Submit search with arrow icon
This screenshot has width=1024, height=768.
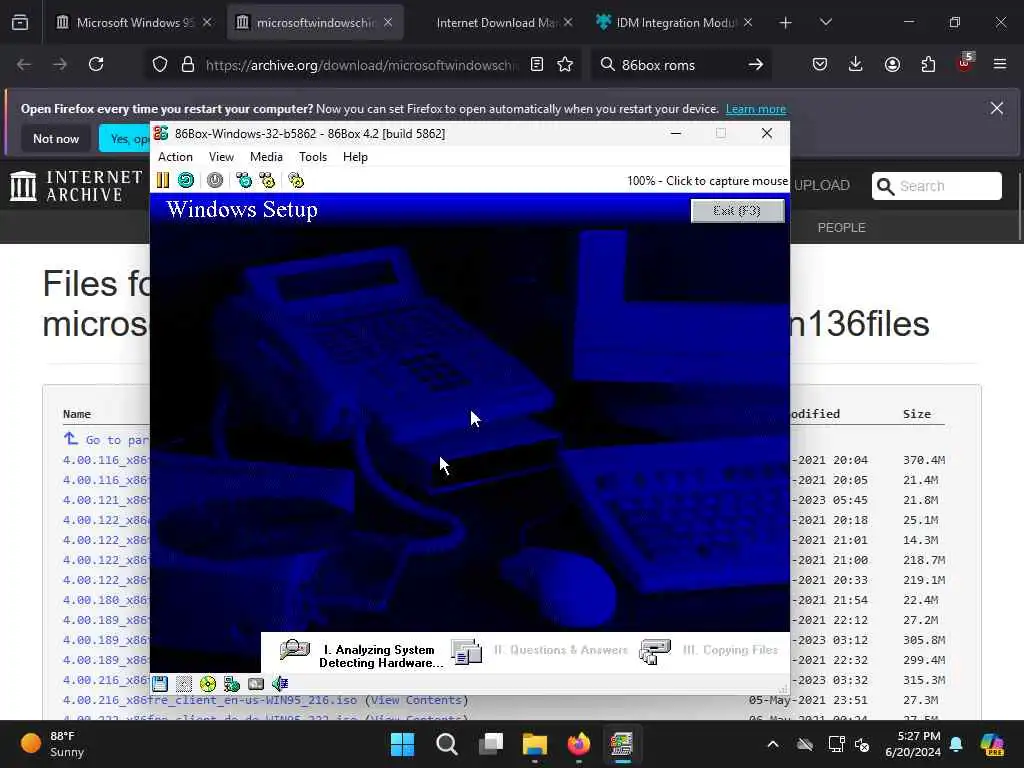[756, 65]
